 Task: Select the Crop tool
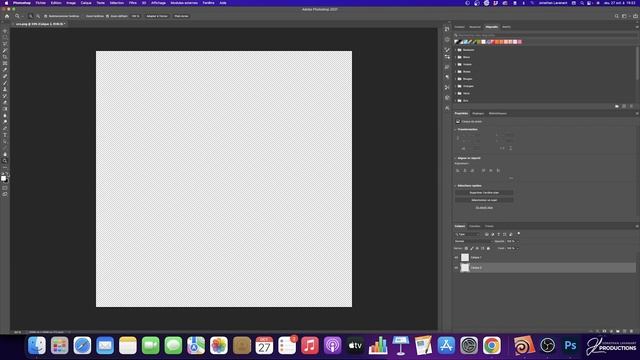coord(5,57)
